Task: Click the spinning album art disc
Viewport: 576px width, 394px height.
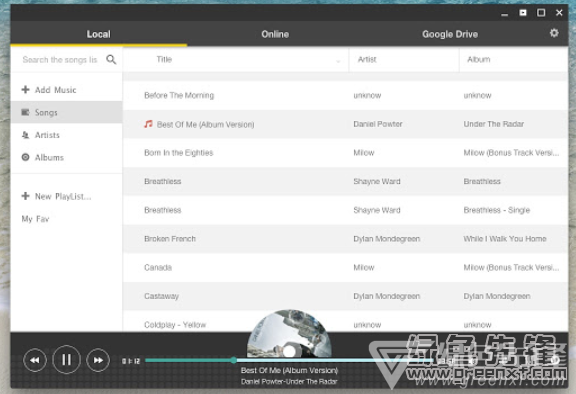Action: point(289,333)
